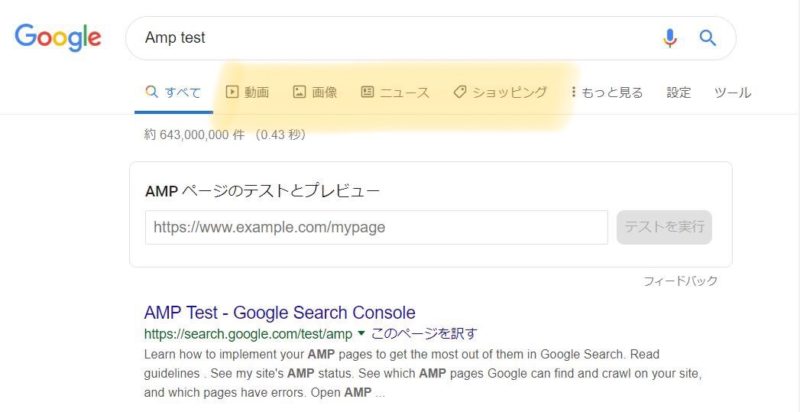Open the ニュース tab

coord(395,92)
